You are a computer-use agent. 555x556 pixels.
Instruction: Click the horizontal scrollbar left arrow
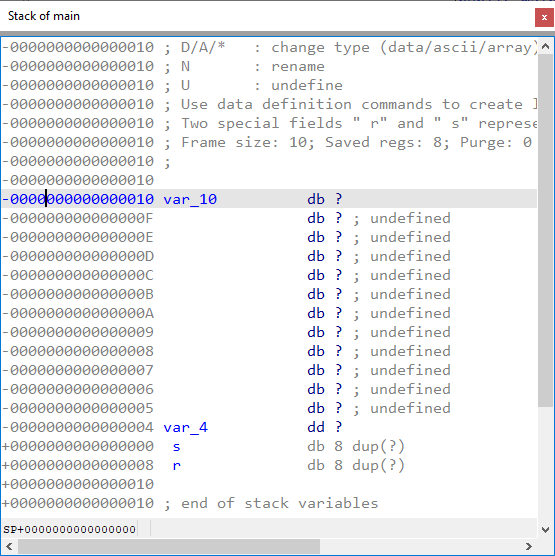tap(9, 546)
